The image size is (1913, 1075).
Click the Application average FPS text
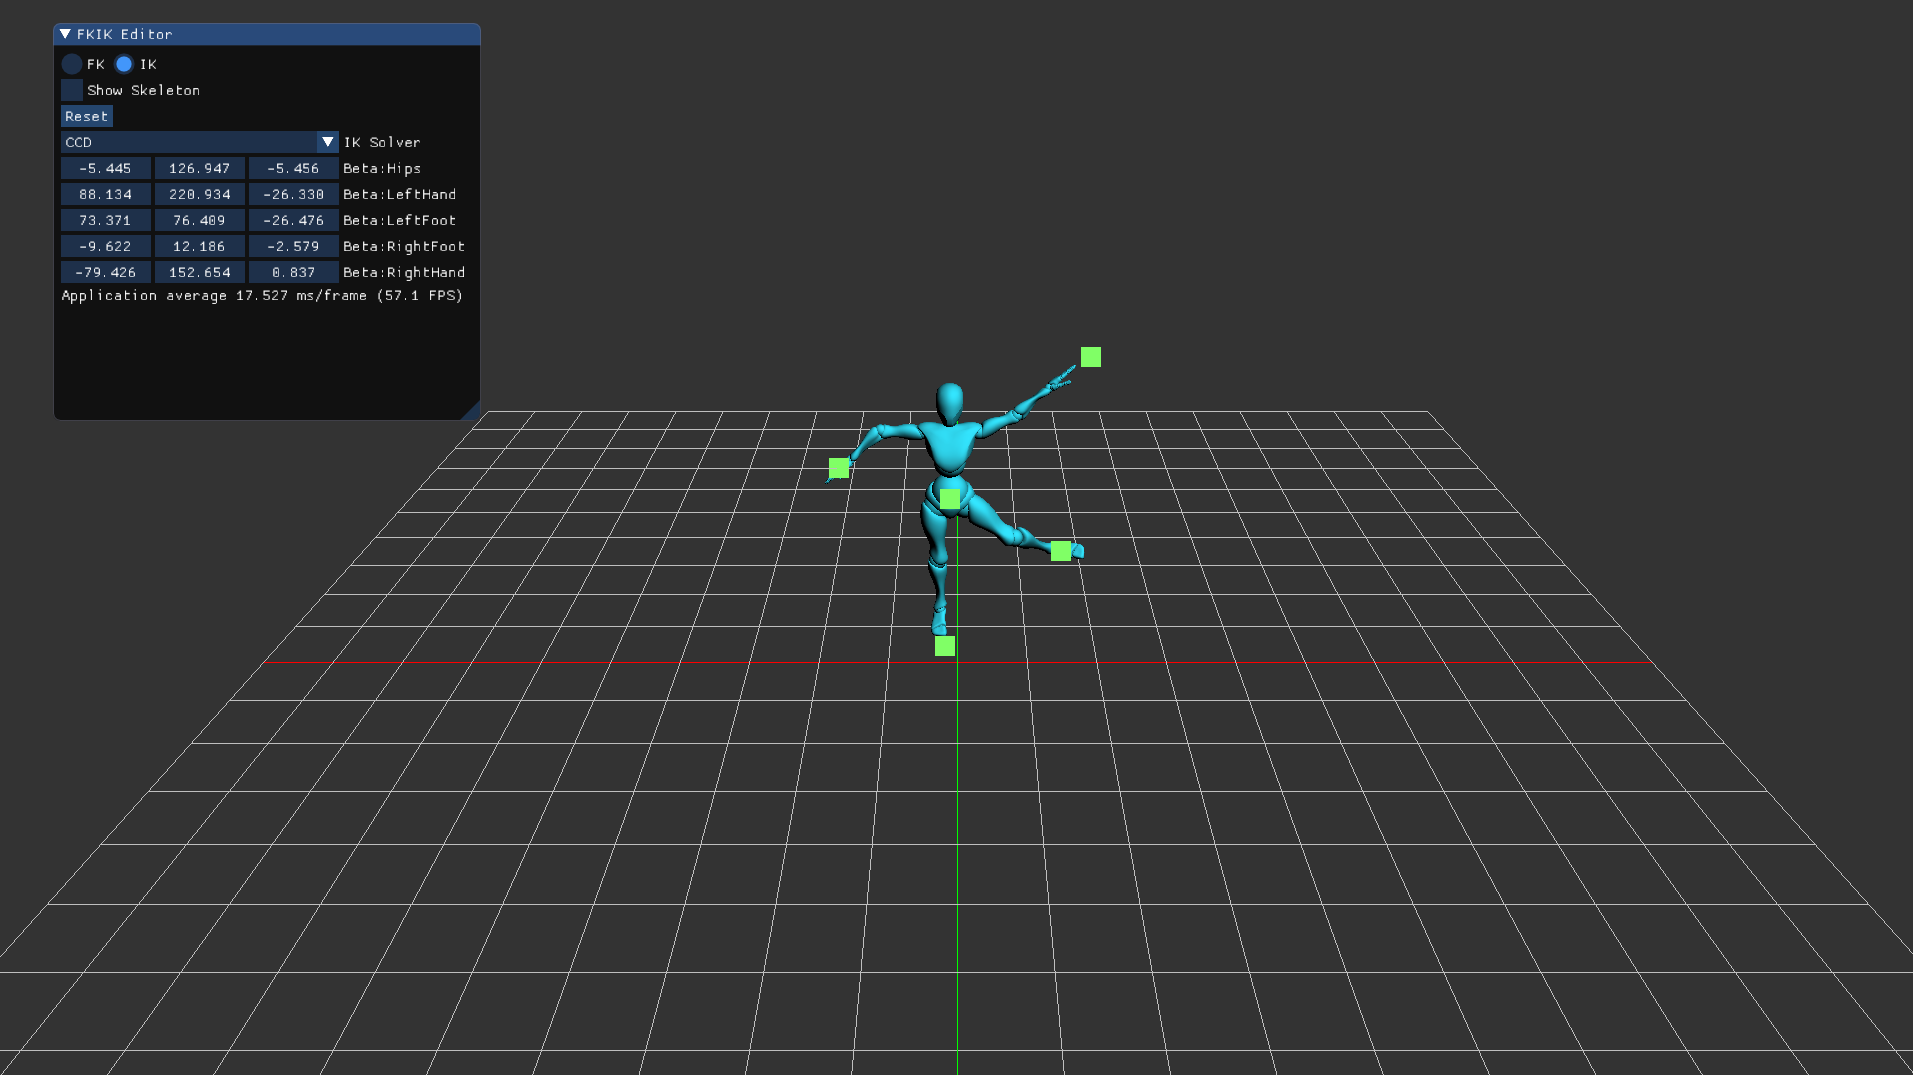(262, 295)
